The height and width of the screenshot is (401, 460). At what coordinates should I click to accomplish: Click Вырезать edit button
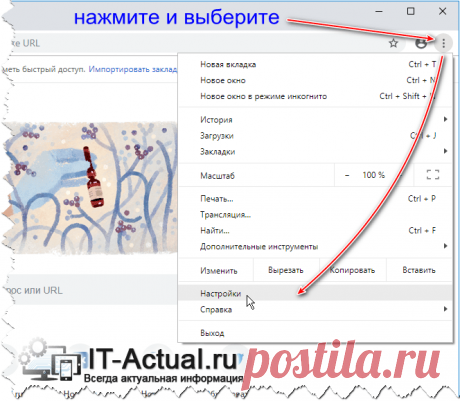click(286, 270)
